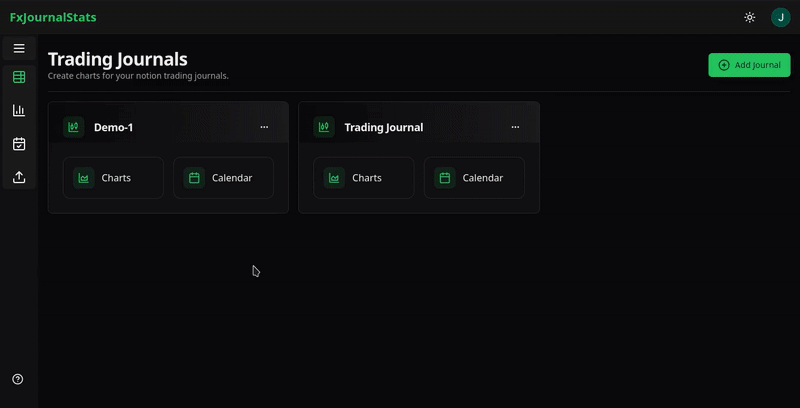The height and width of the screenshot is (408, 800).
Task: Open the Demo-1 three-dot options menu
Action: [x=264, y=127]
